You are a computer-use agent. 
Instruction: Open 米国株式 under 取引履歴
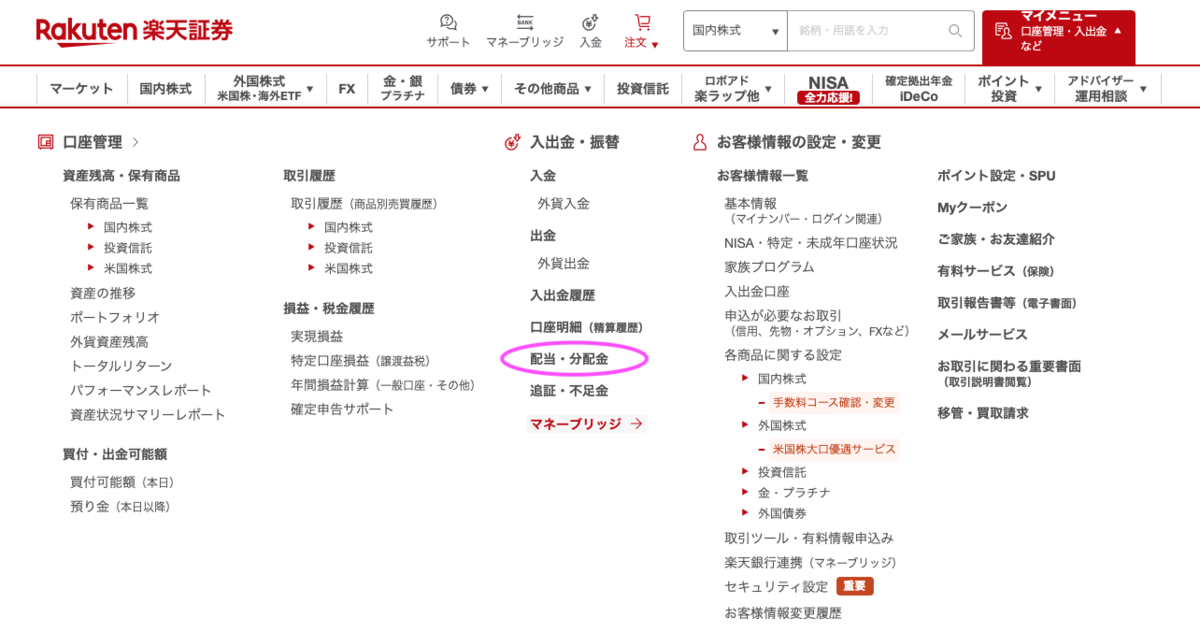(x=348, y=269)
